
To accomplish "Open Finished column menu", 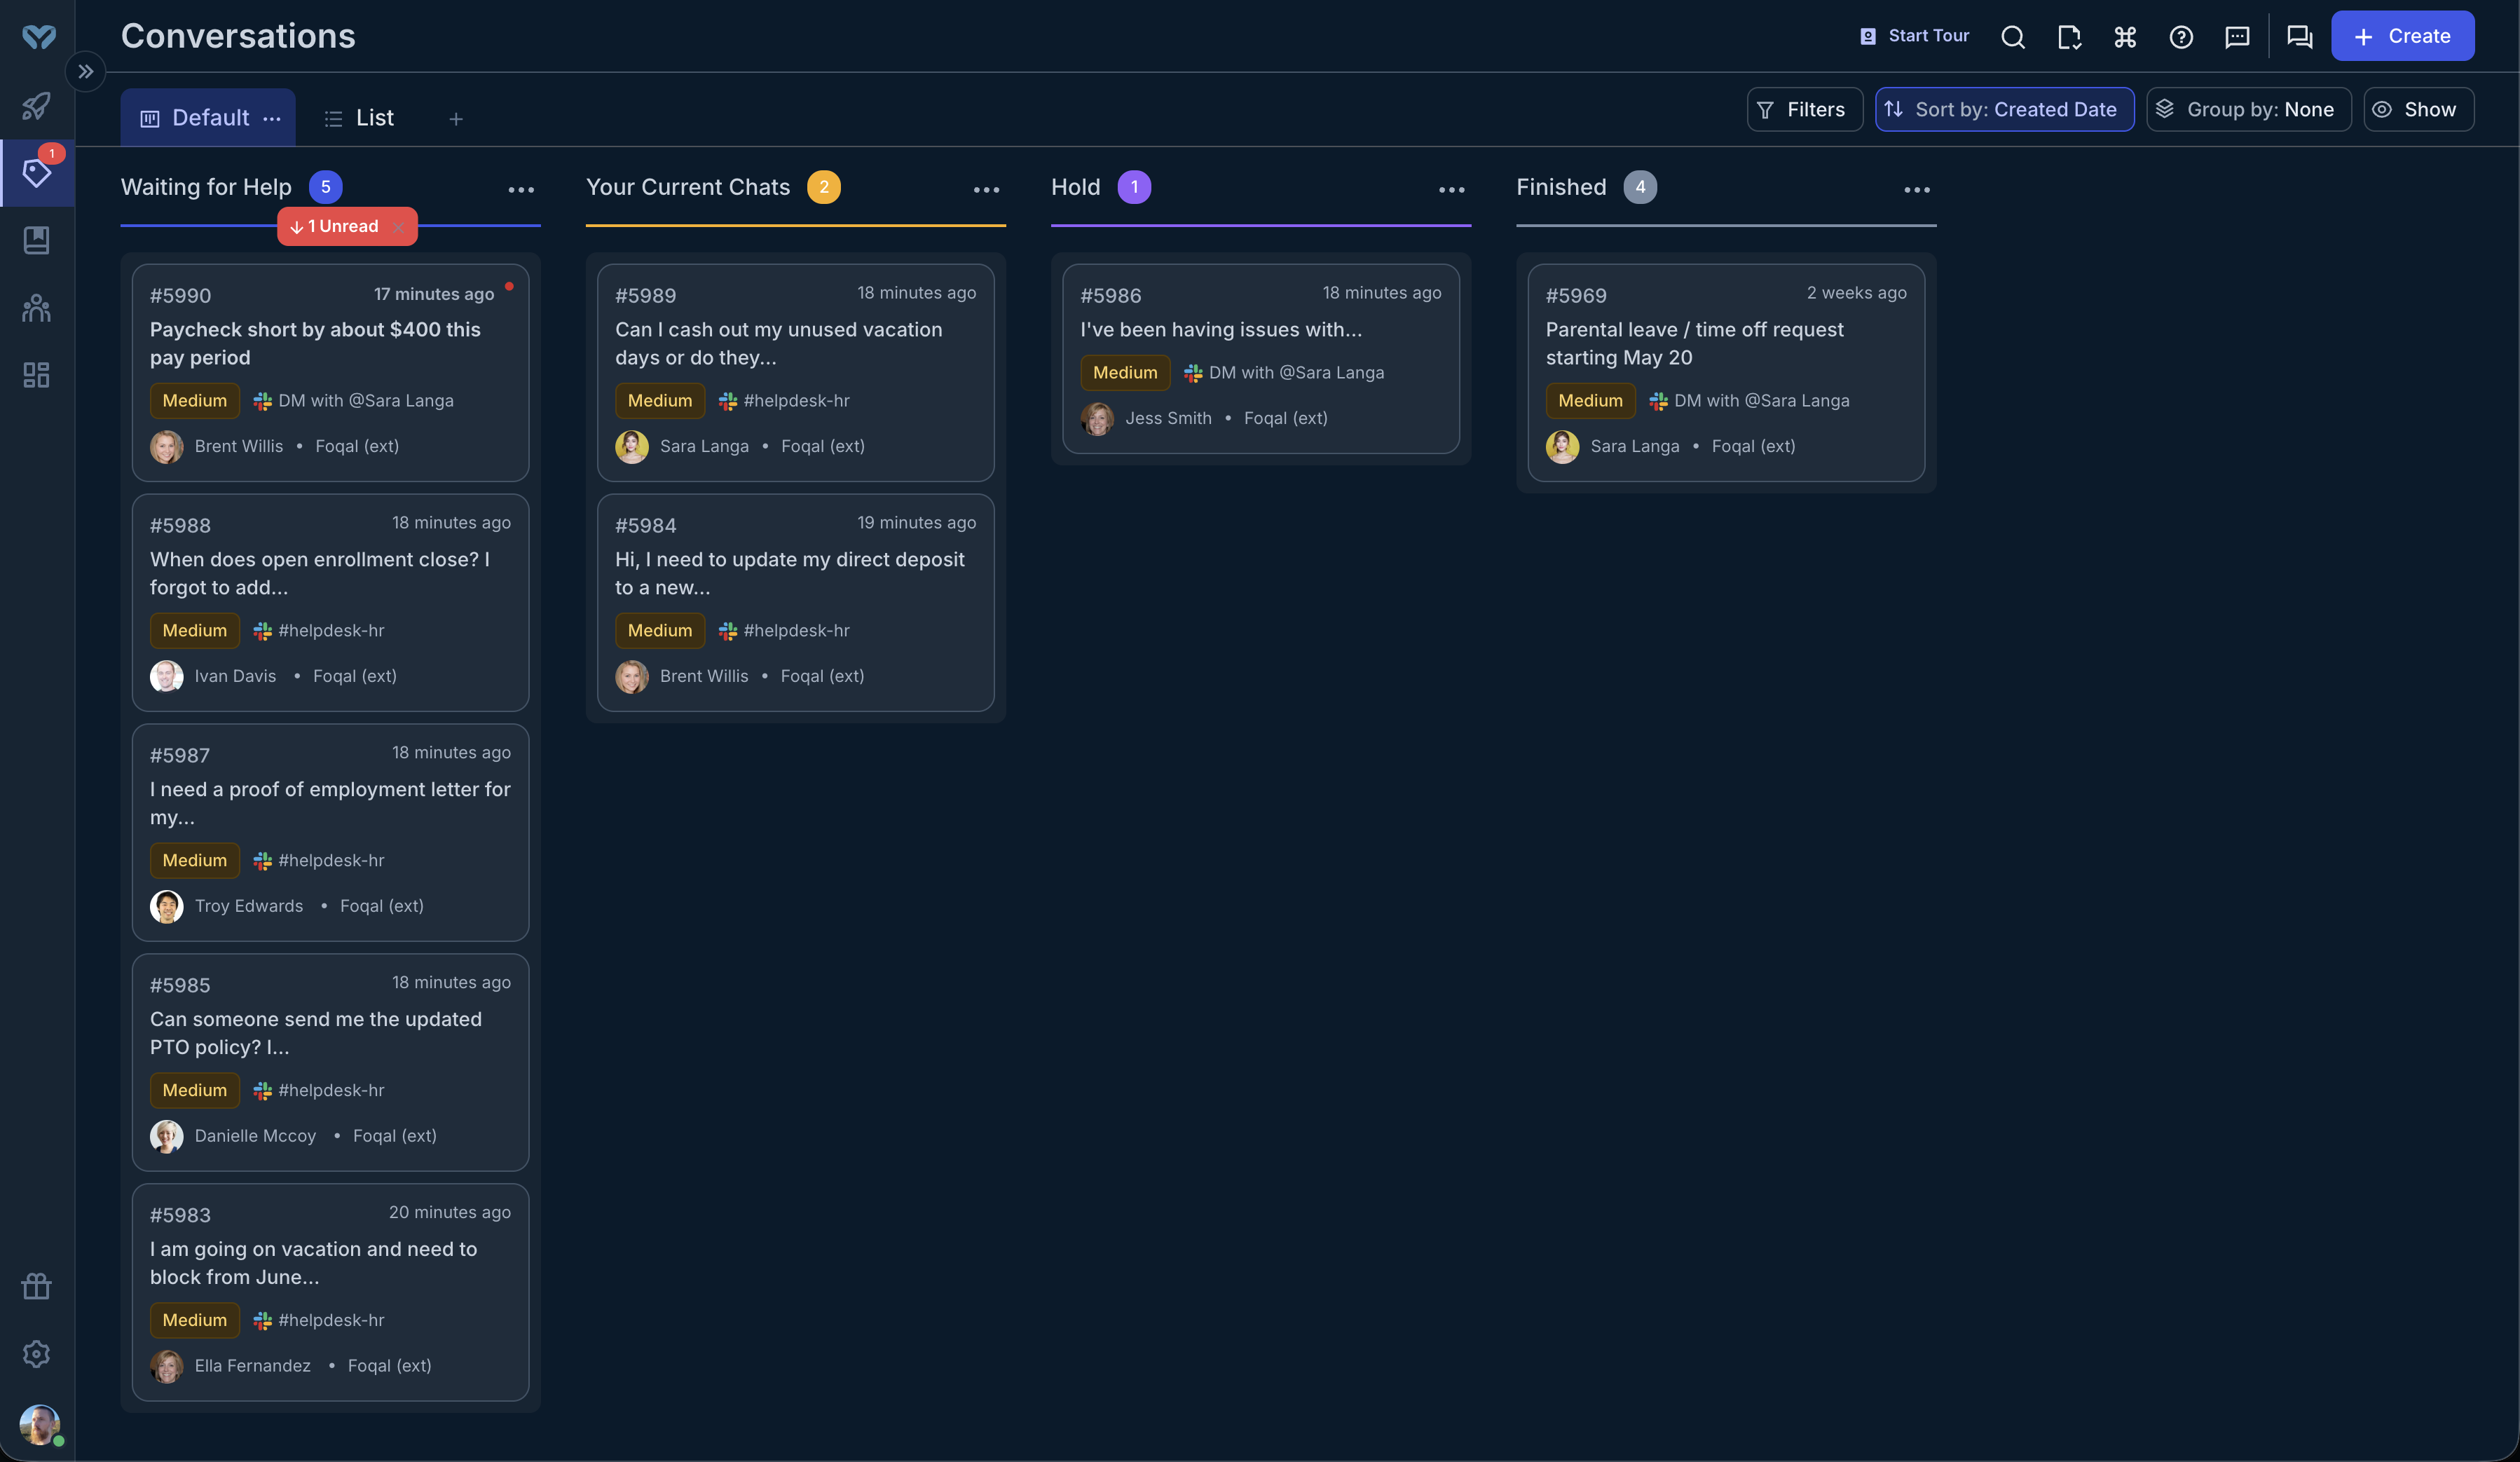I will coord(1916,189).
